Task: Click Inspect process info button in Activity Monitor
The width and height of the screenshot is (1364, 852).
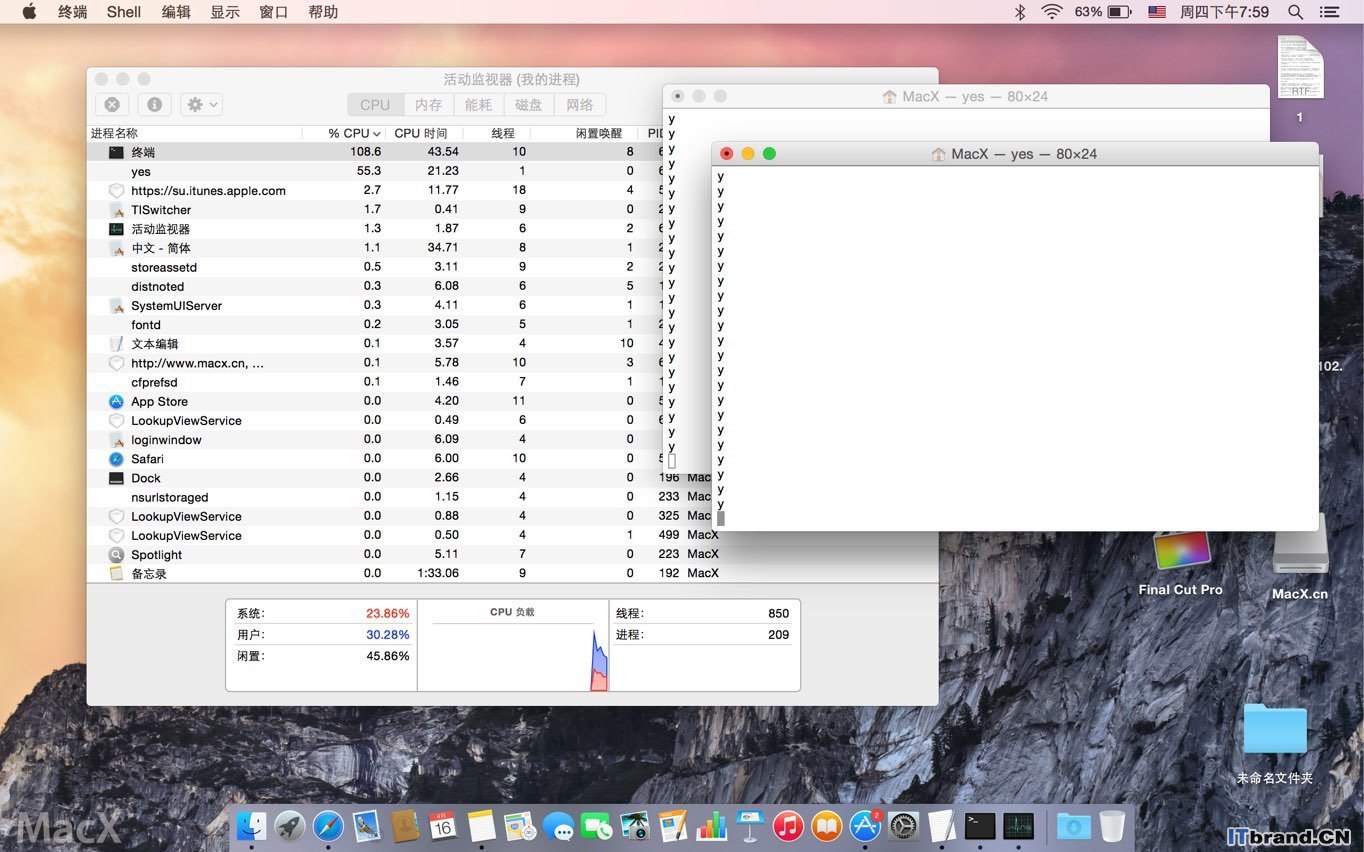Action: pyautogui.click(x=154, y=104)
